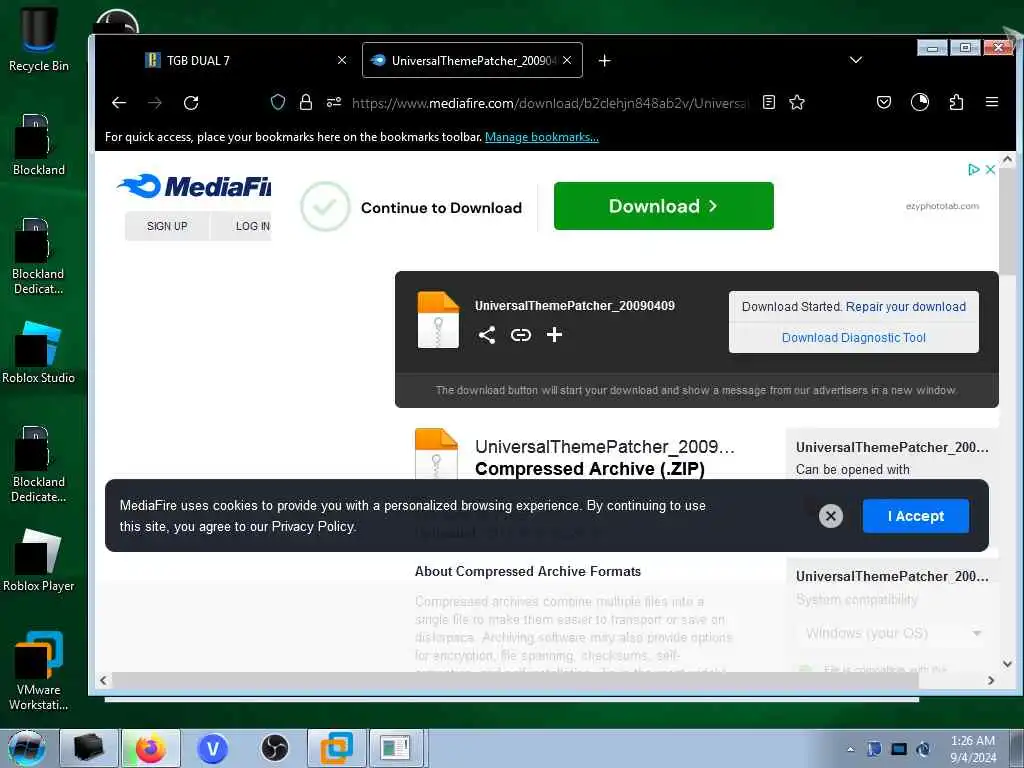Click the SIGN UP button

167,226
